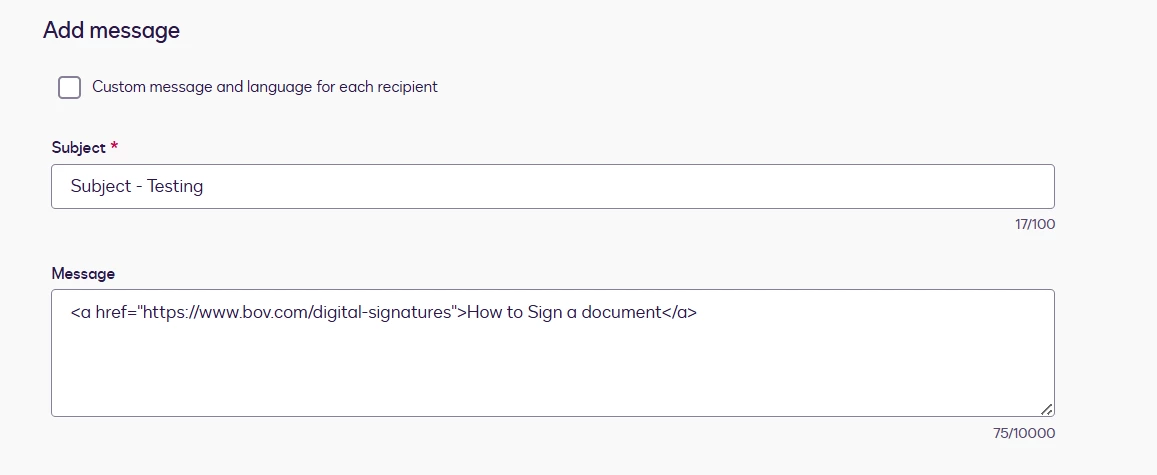Image resolution: width=1157 pixels, height=475 pixels.
Task: Click the 75/10000 message character counter
Action: [x=1025, y=433]
